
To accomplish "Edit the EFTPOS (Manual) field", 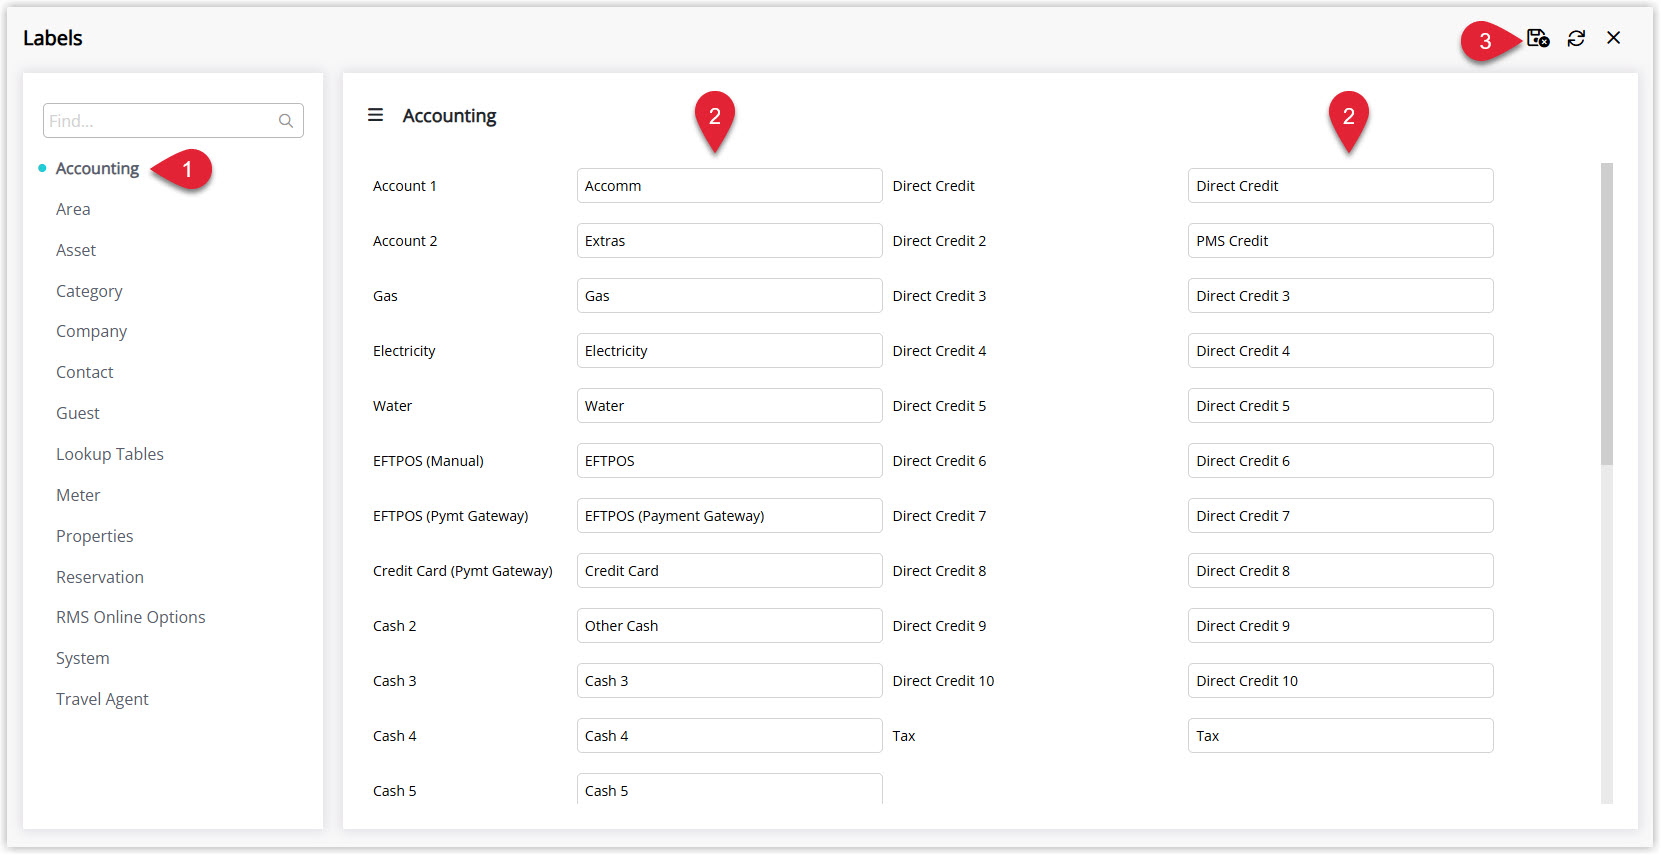I will coord(729,461).
